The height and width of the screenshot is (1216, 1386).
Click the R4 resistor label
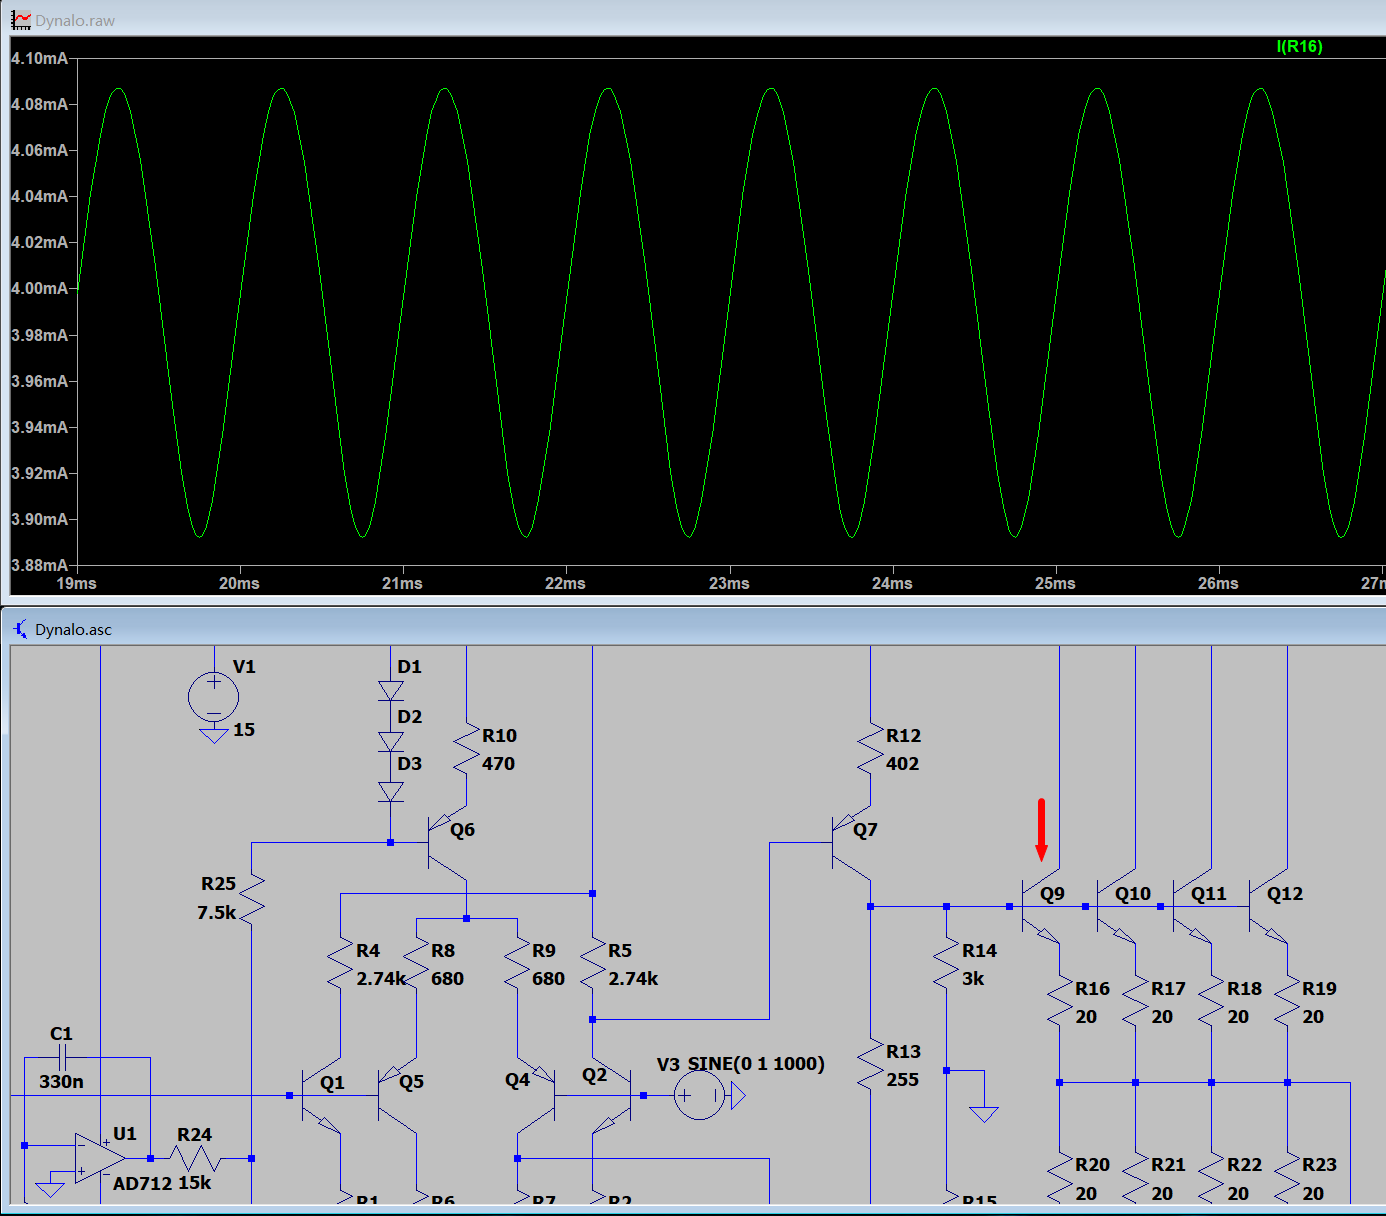tap(368, 951)
